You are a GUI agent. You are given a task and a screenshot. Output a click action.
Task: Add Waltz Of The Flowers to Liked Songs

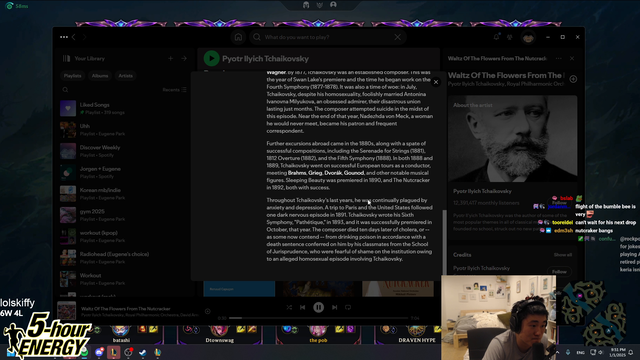573,79
